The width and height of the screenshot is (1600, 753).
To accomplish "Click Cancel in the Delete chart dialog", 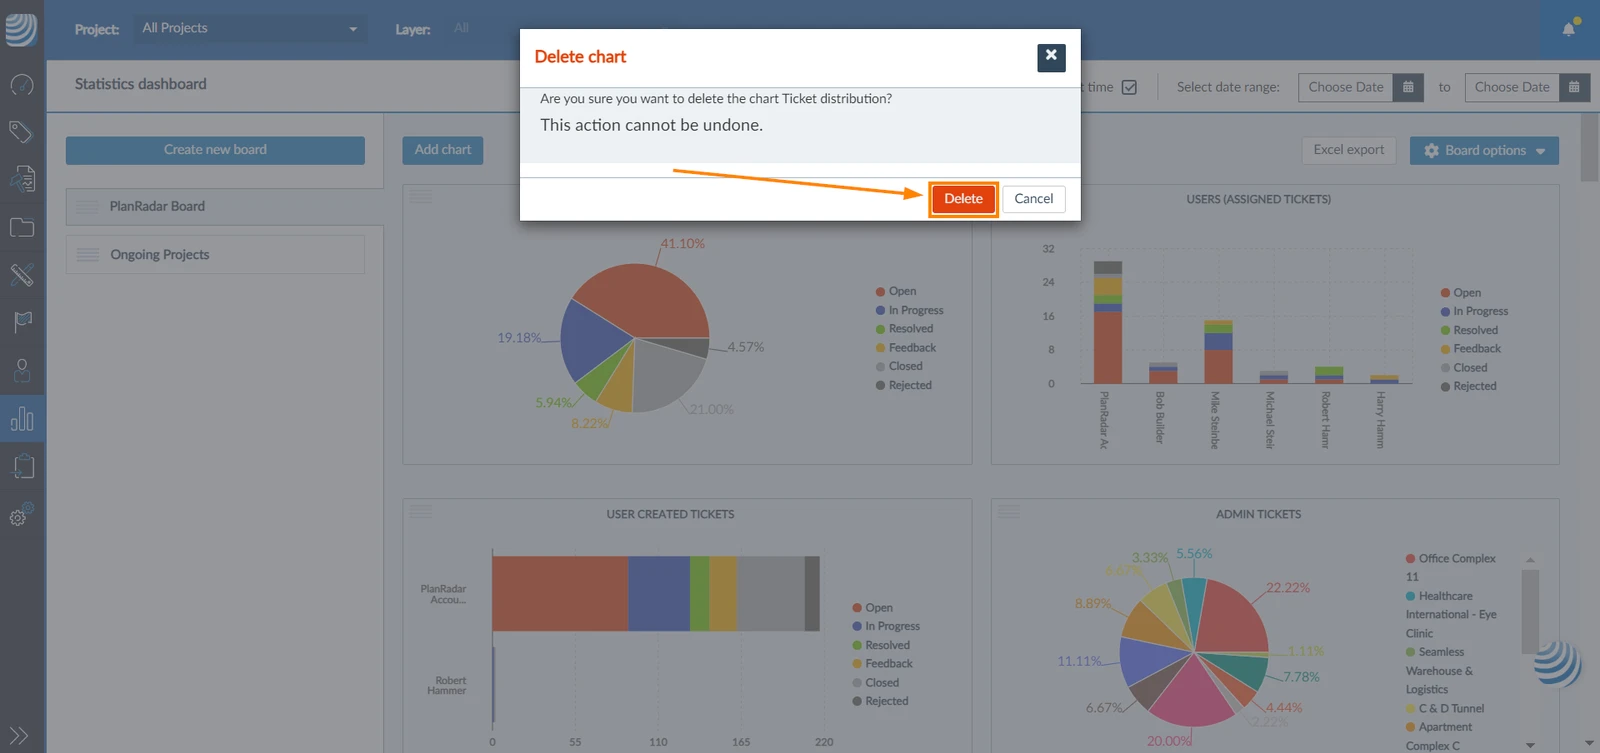I will pyautogui.click(x=1034, y=199).
